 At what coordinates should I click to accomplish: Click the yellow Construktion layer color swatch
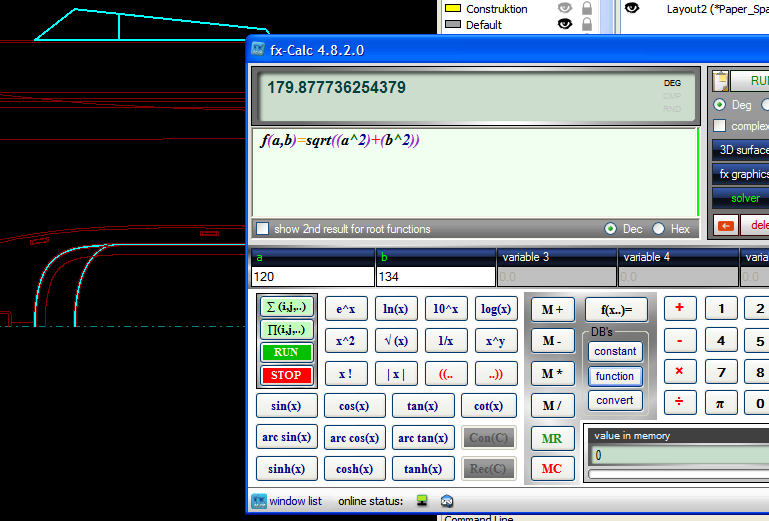point(452,8)
